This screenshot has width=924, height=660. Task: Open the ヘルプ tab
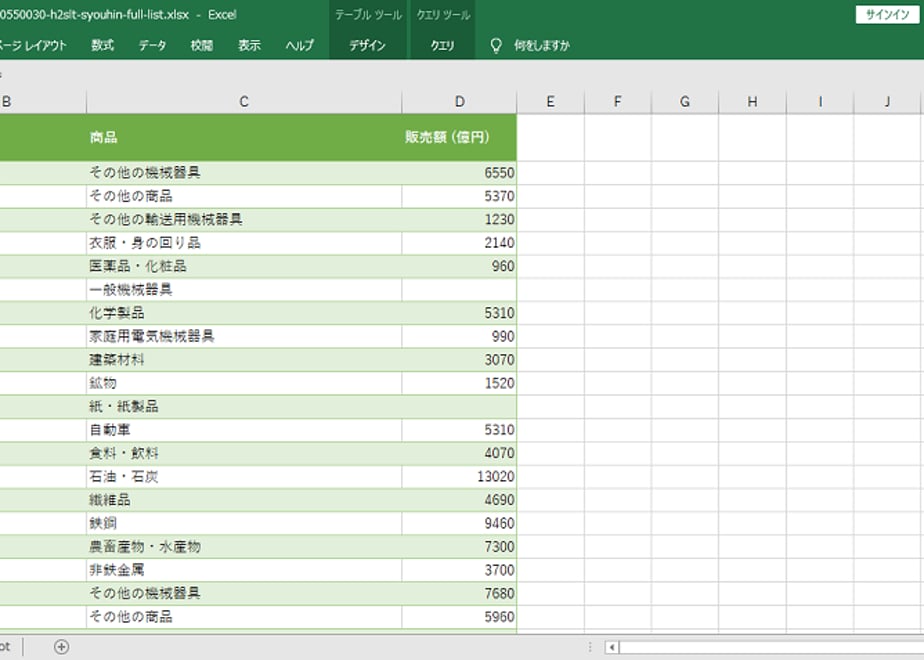299,45
